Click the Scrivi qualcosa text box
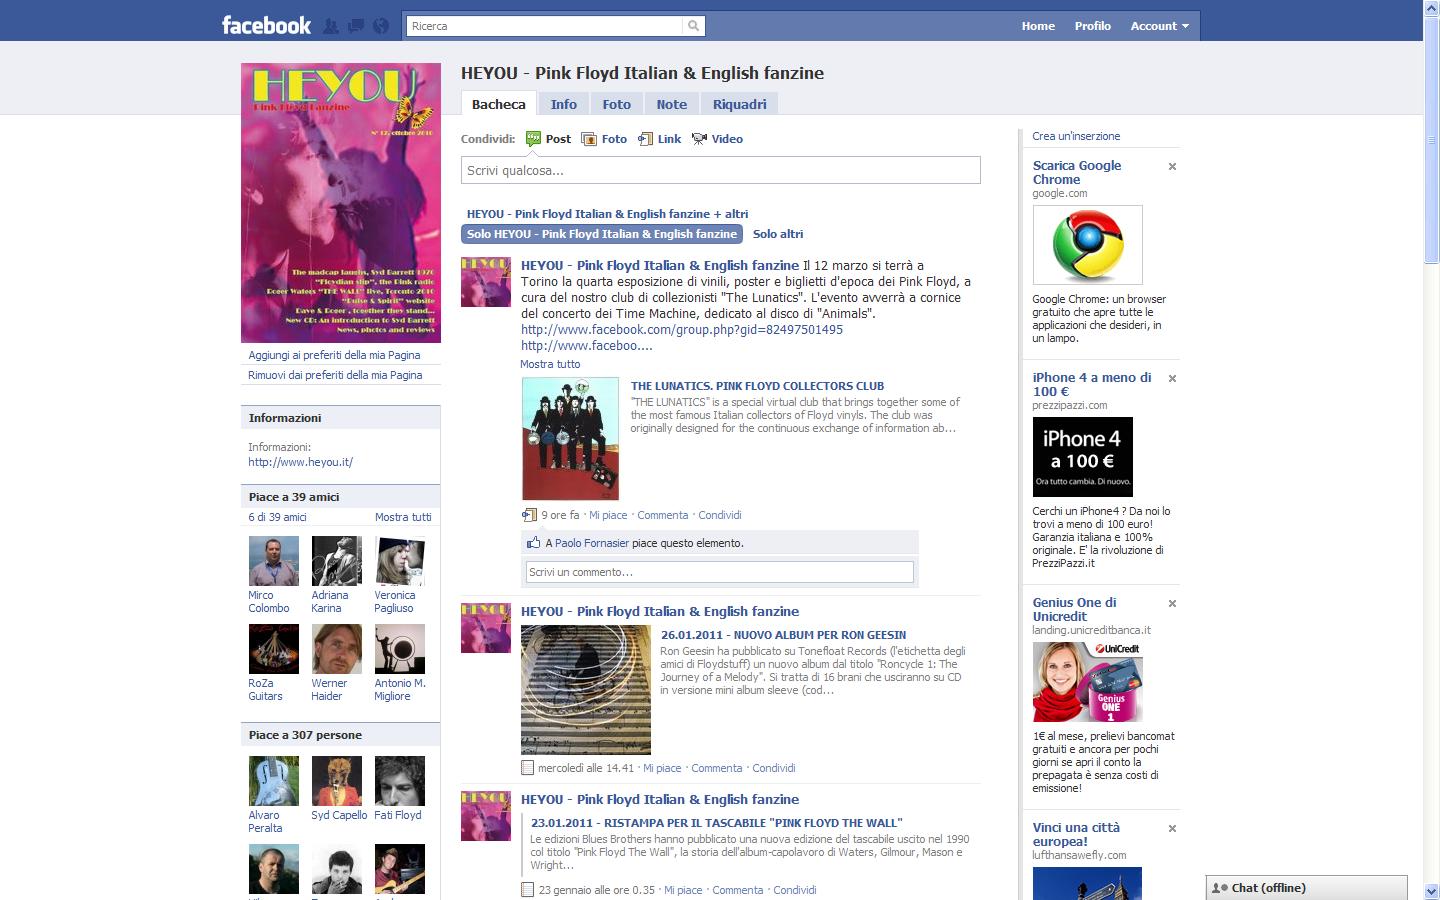The width and height of the screenshot is (1440, 900). pyautogui.click(x=720, y=170)
